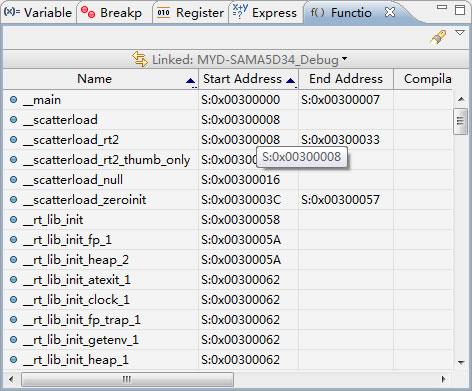Click the icon beside __rt_lib_init_heap_1
The image size is (472, 391).
coord(13,359)
